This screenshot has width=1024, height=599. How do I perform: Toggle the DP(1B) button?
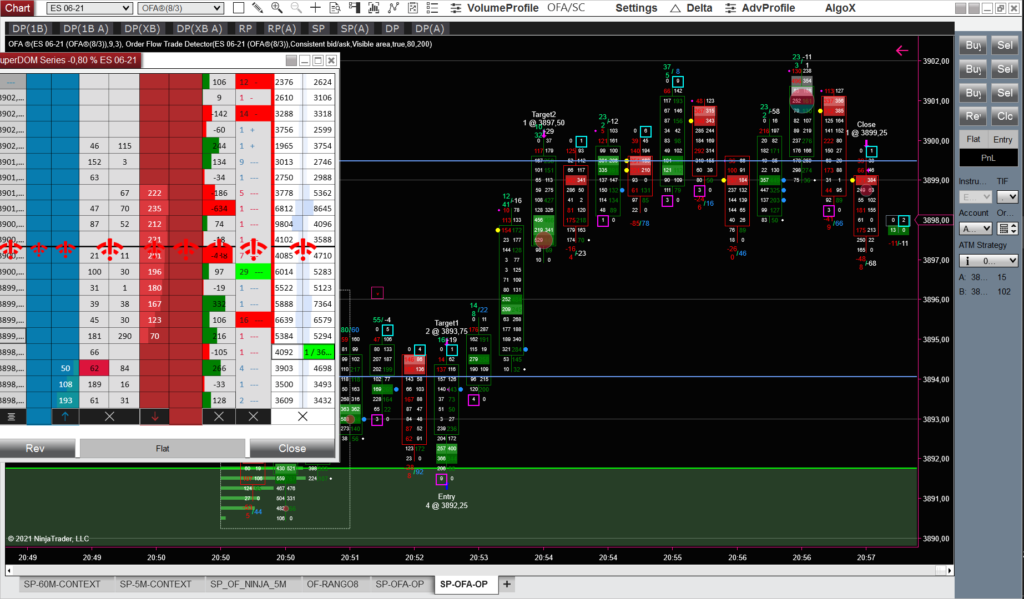click(30, 29)
